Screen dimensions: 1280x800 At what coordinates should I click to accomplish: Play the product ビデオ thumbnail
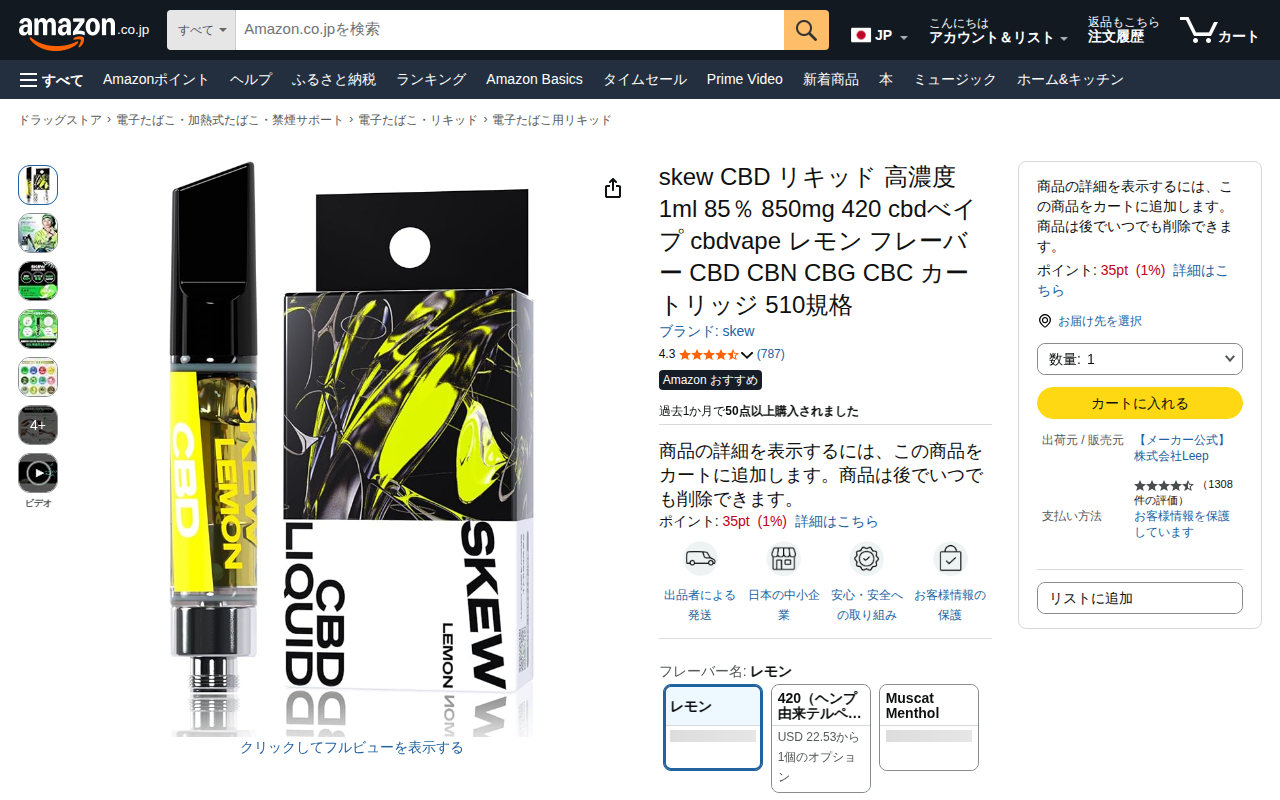[x=38, y=473]
